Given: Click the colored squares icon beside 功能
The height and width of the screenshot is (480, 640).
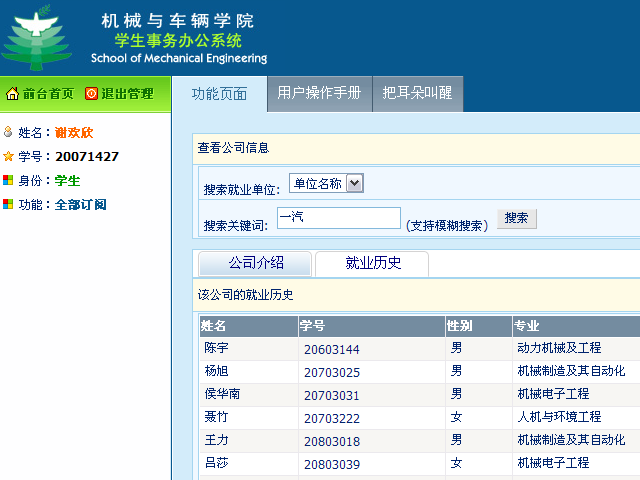Looking at the screenshot, I should click(x=9, y=204).
